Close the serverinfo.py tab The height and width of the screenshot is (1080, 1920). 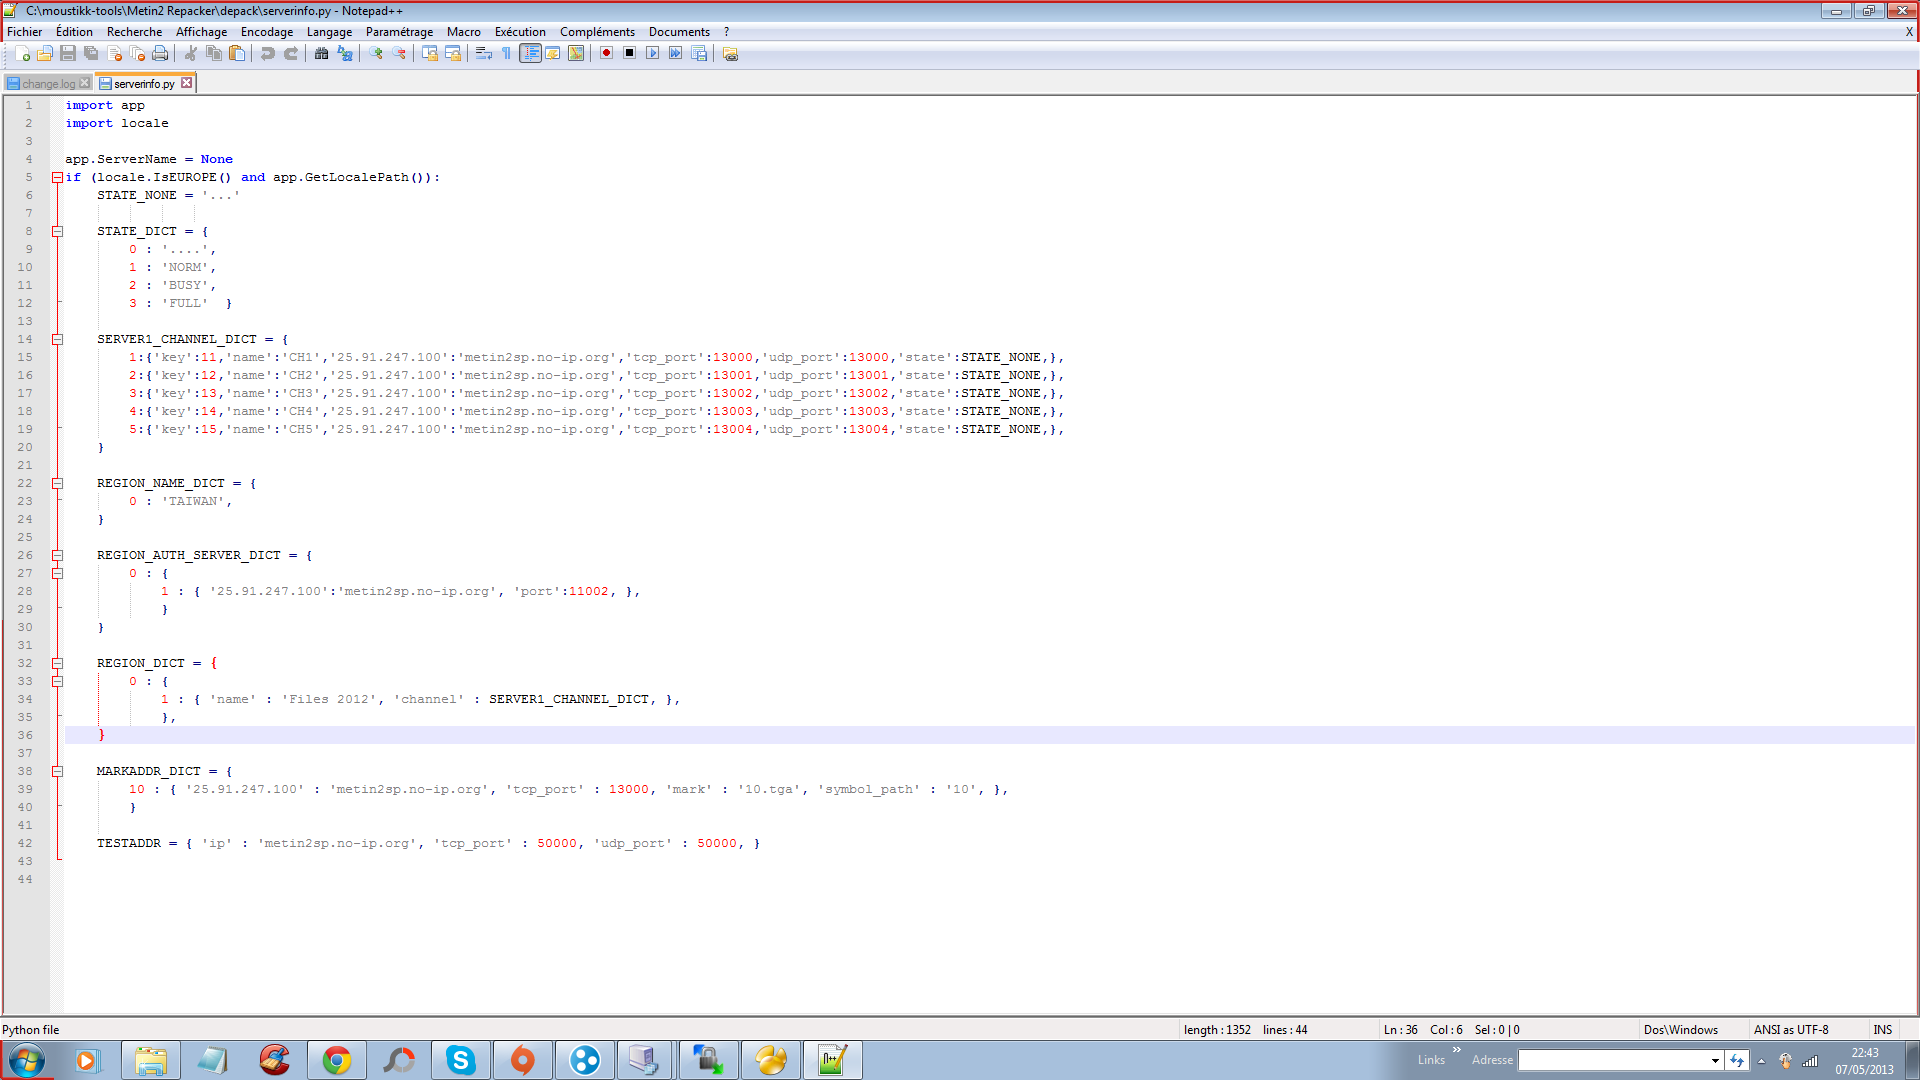pos(186,83)
